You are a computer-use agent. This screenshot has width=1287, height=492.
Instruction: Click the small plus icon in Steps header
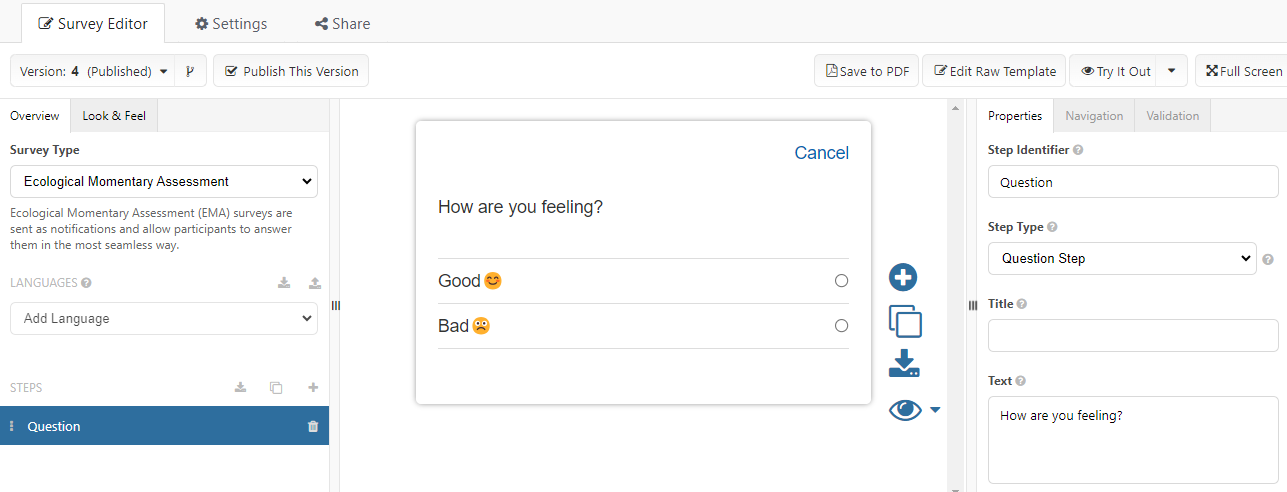313,388
